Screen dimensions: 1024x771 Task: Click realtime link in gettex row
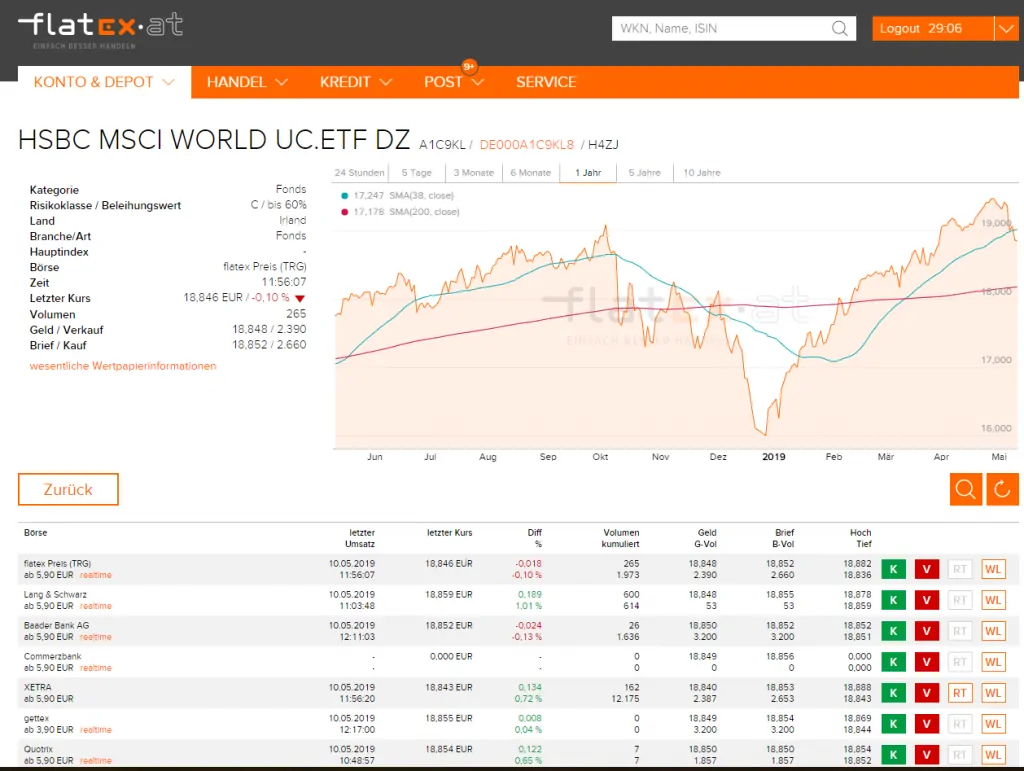(x=96, y=730)
